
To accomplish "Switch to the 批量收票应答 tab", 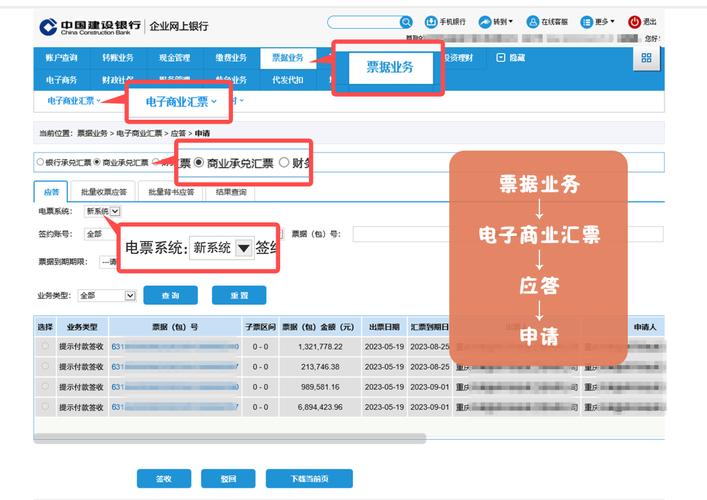I will coord(103,191).
